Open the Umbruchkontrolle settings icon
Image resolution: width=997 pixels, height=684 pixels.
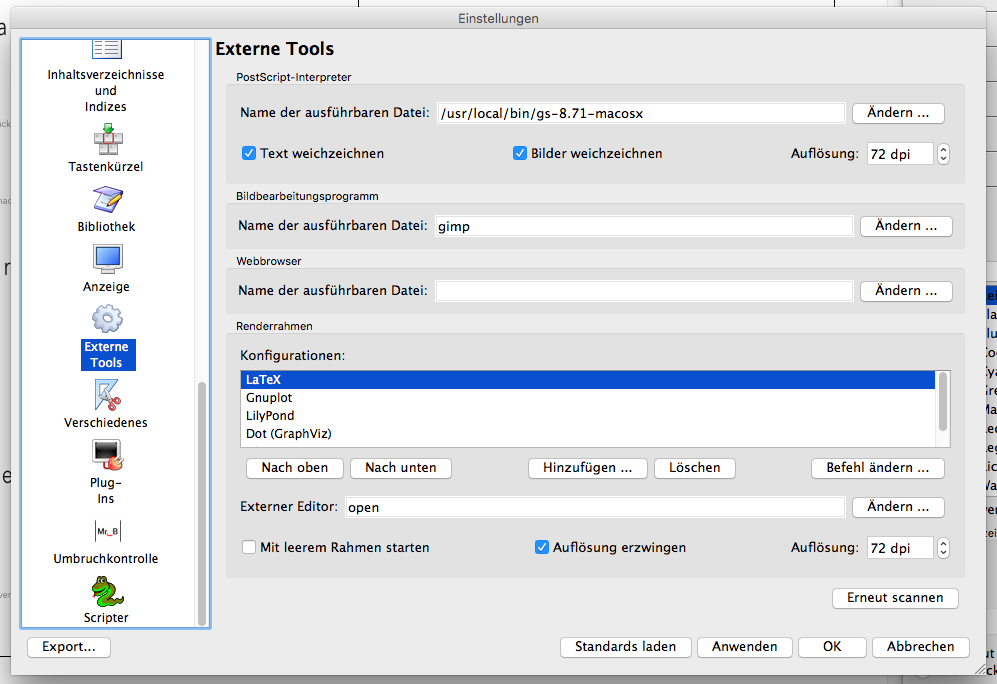pos(106,530)
